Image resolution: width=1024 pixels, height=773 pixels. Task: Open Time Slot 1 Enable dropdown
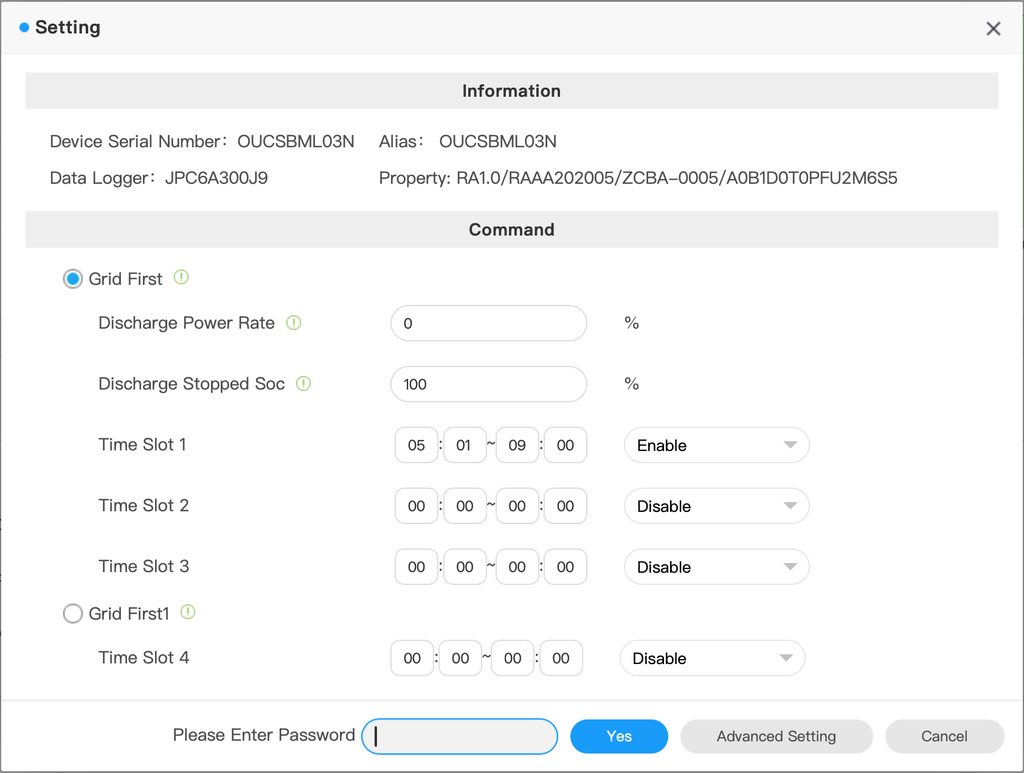pyautogui.click(x=716, y=445)
